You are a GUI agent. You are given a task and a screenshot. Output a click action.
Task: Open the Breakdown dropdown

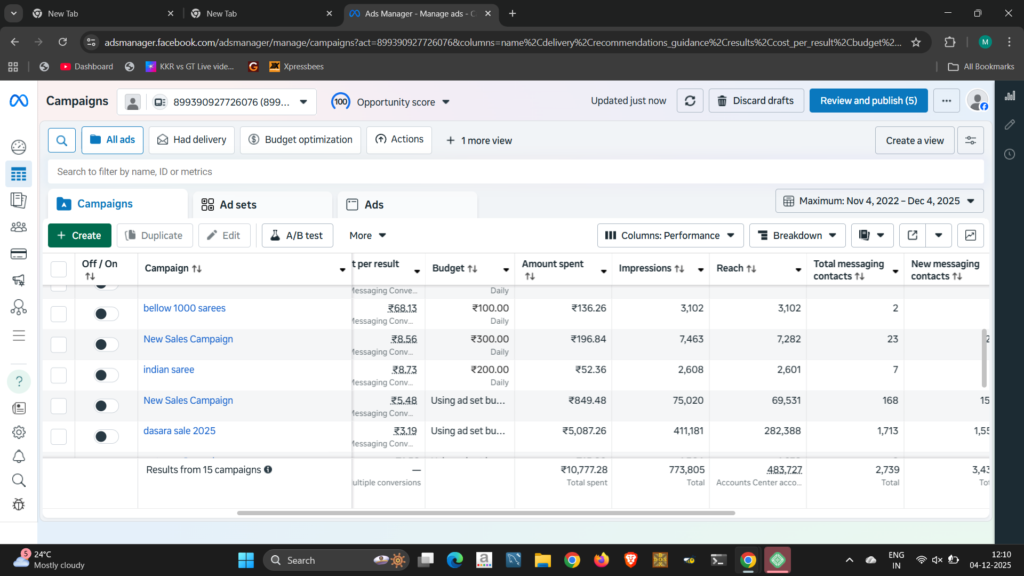point(796,236)
